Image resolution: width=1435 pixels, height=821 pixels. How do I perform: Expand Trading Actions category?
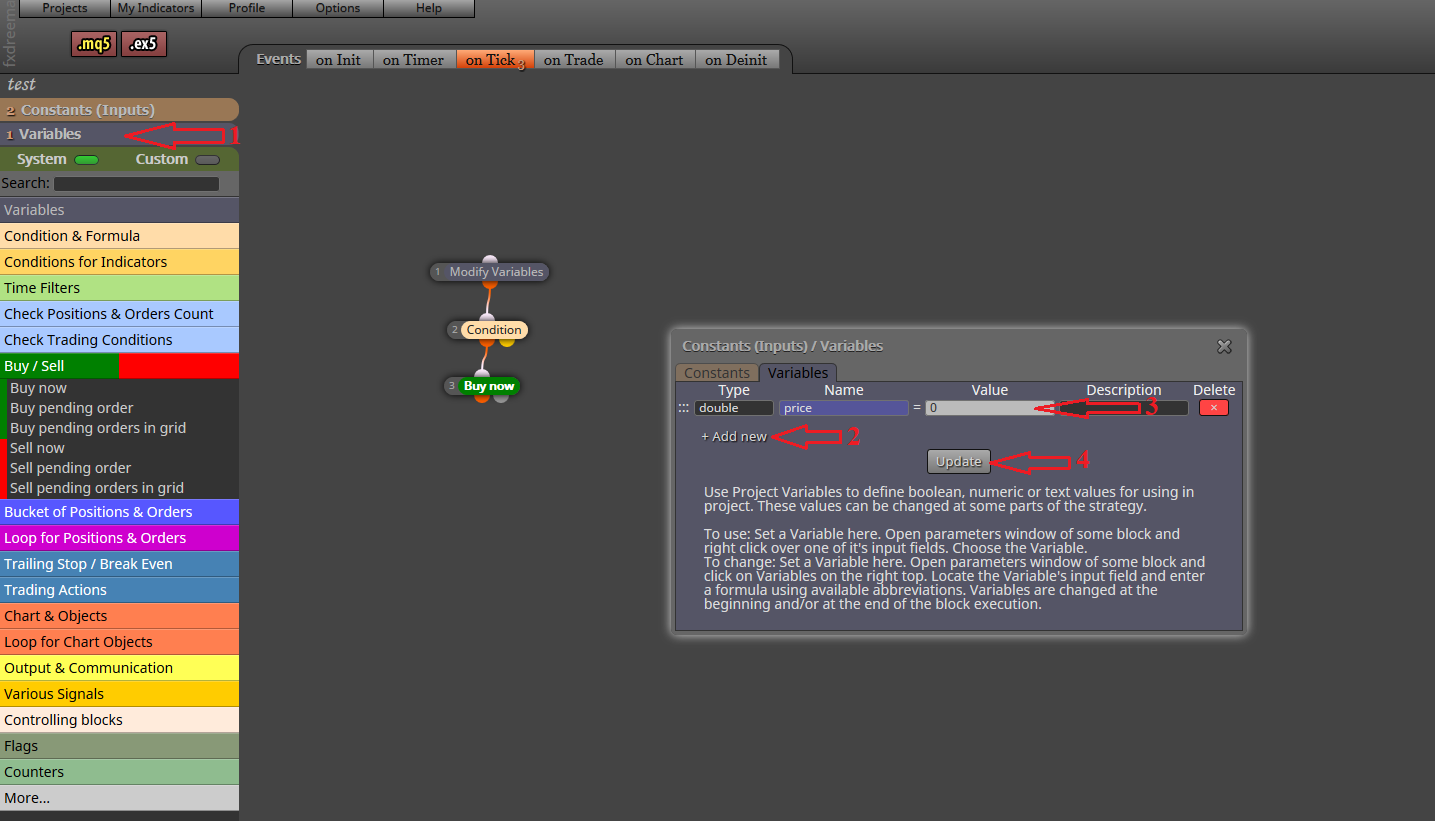(x=119, y=590)
